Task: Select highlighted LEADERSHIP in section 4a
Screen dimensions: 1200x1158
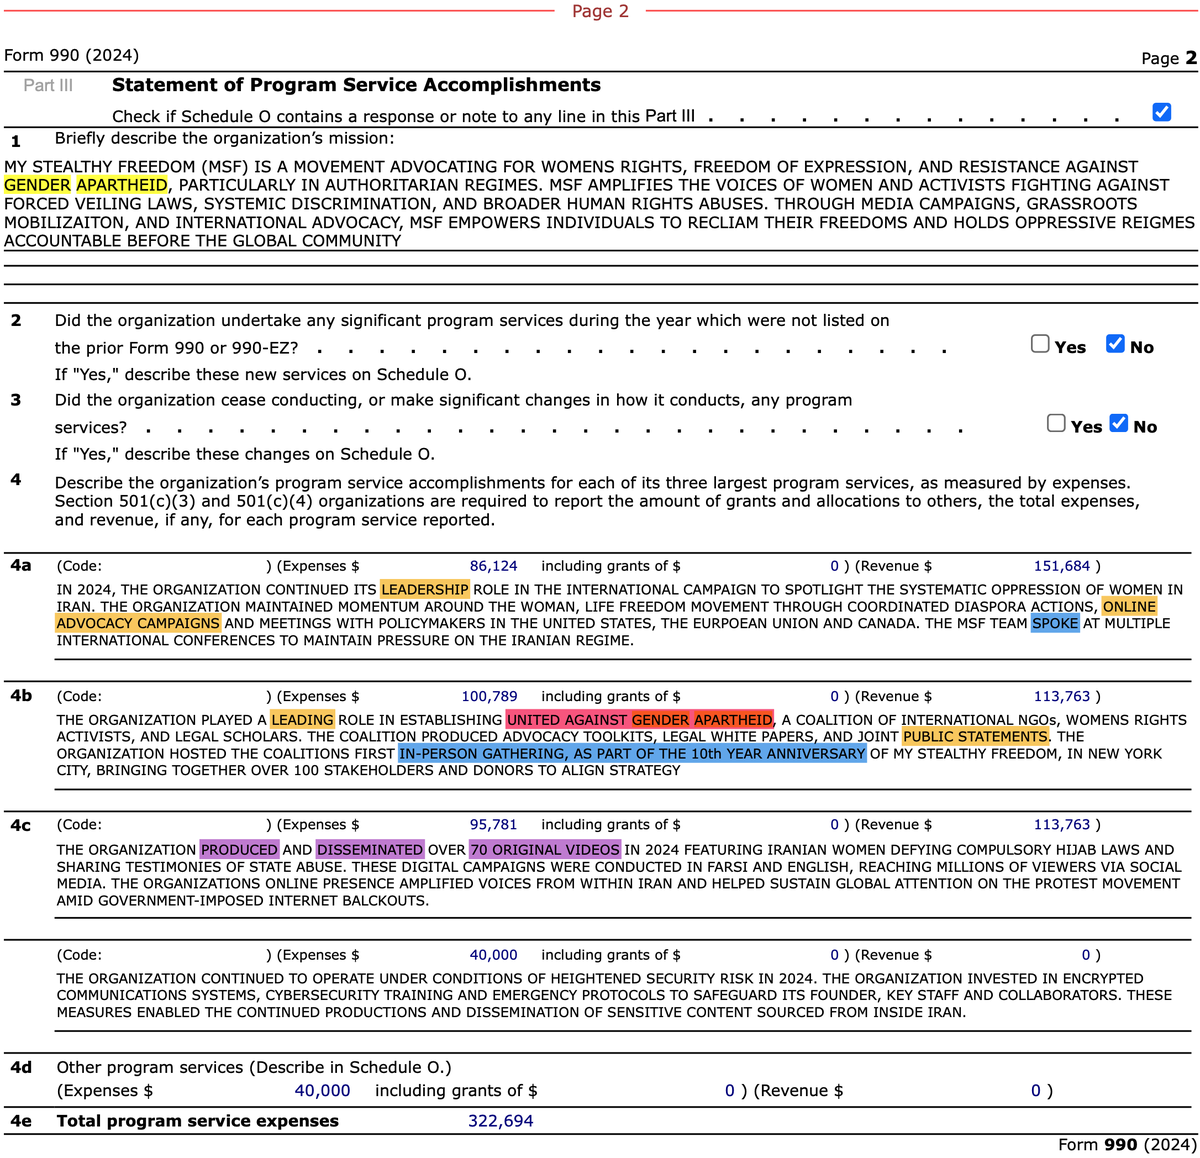Action: [425, 590]
